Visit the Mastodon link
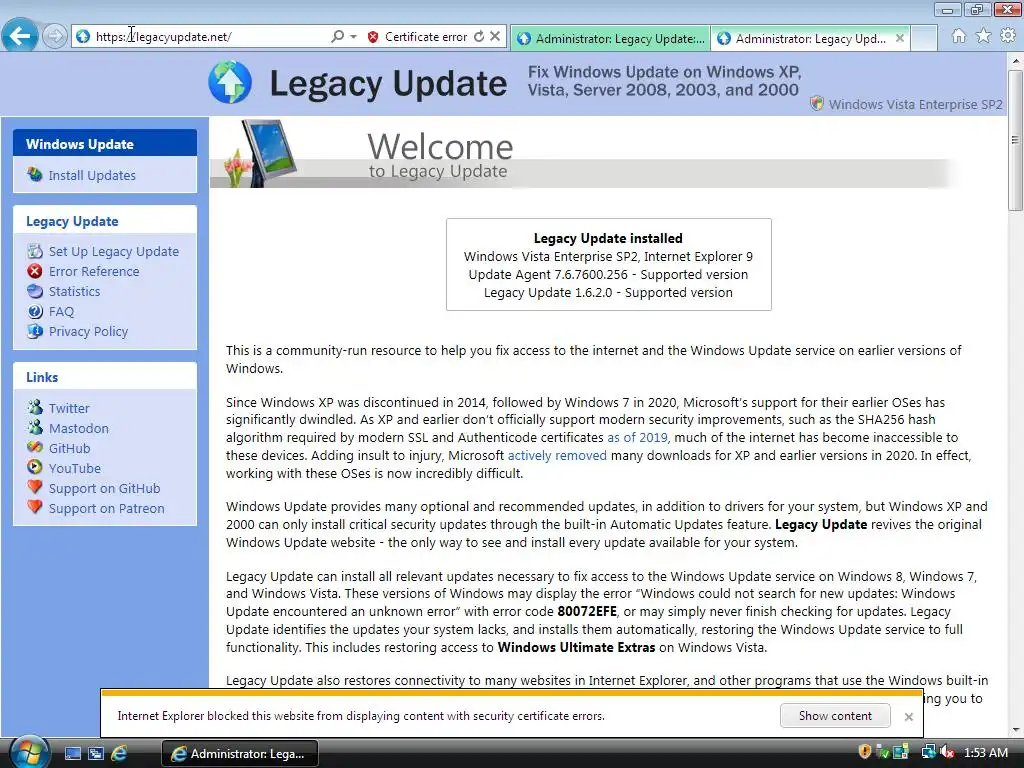The height and width of the screenshot is (768, 1024). pyautogui.click(x=79, y=428)
